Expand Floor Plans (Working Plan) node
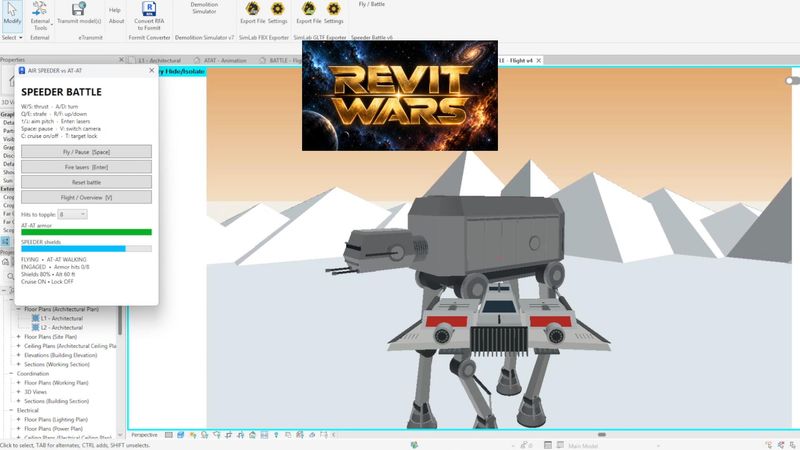 [x=18, y=383]
